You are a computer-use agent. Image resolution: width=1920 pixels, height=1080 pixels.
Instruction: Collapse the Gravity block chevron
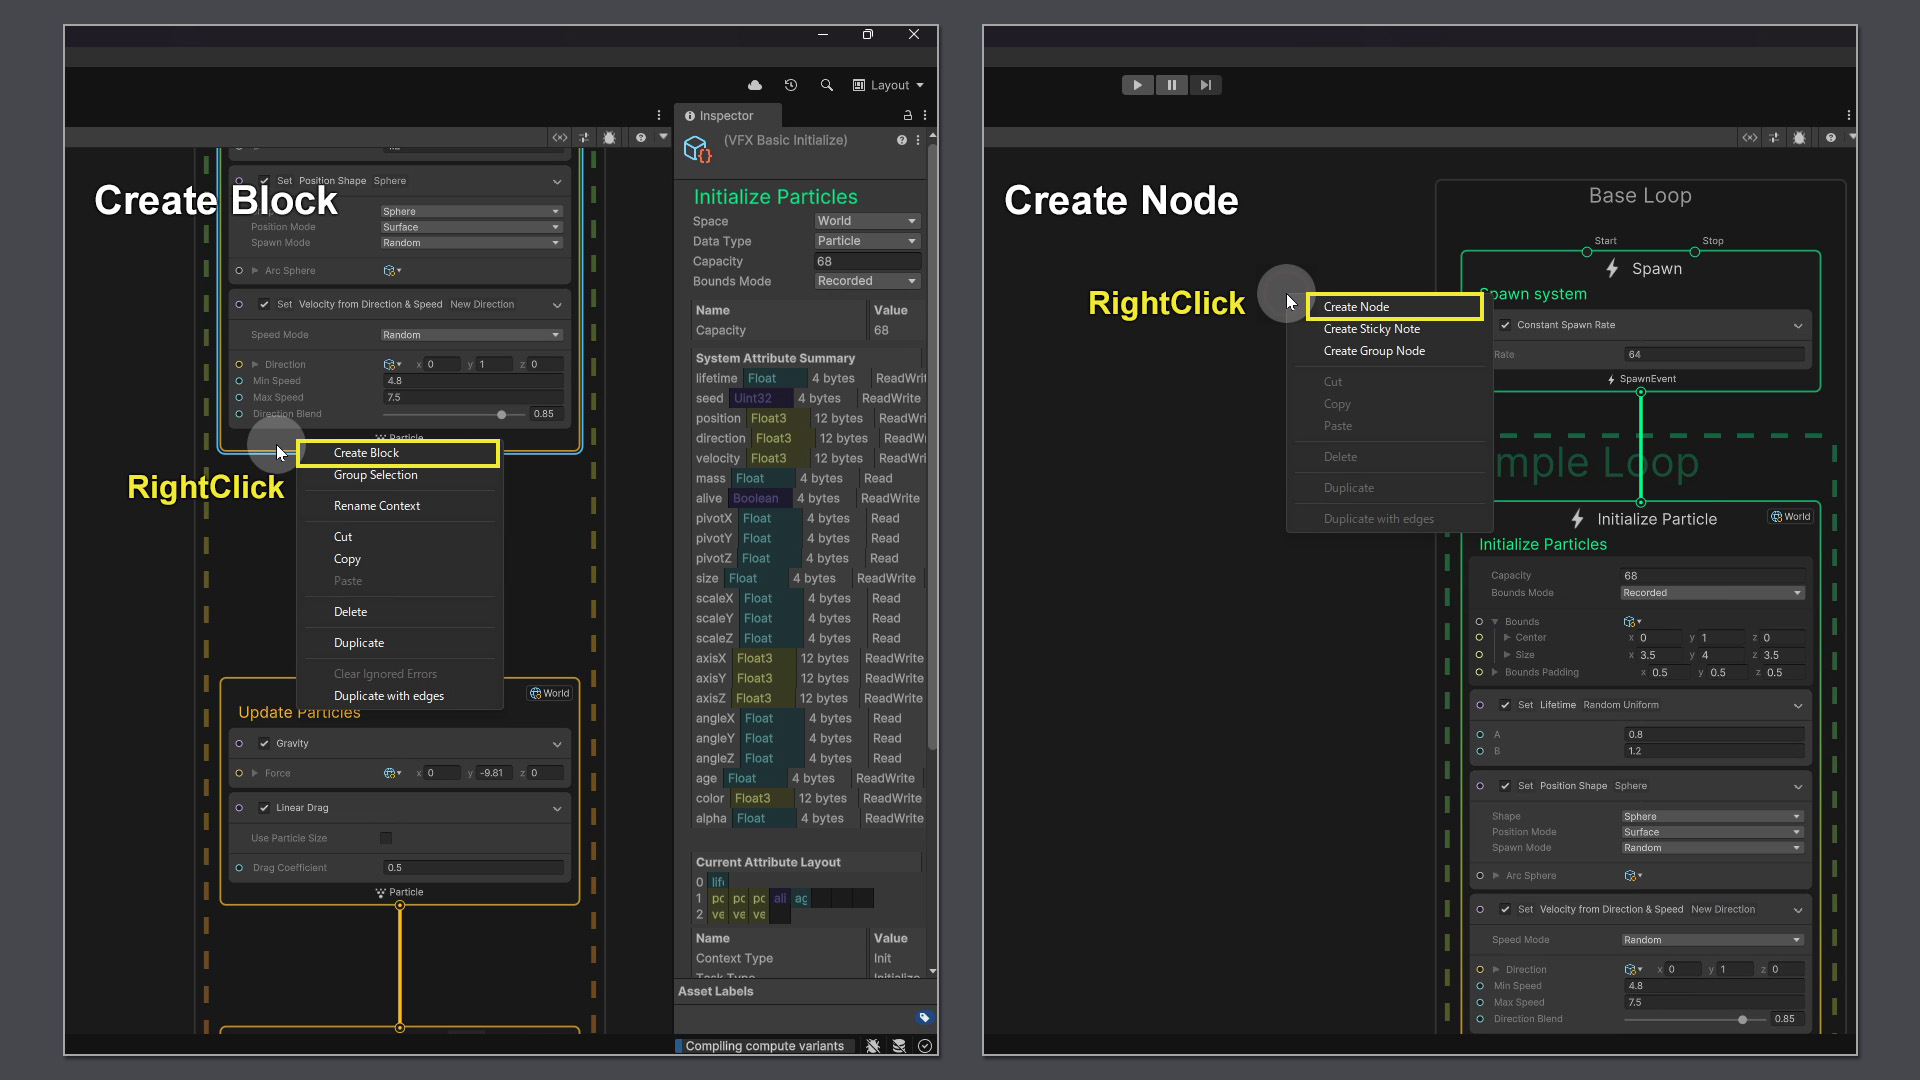[x=557, y=744]
